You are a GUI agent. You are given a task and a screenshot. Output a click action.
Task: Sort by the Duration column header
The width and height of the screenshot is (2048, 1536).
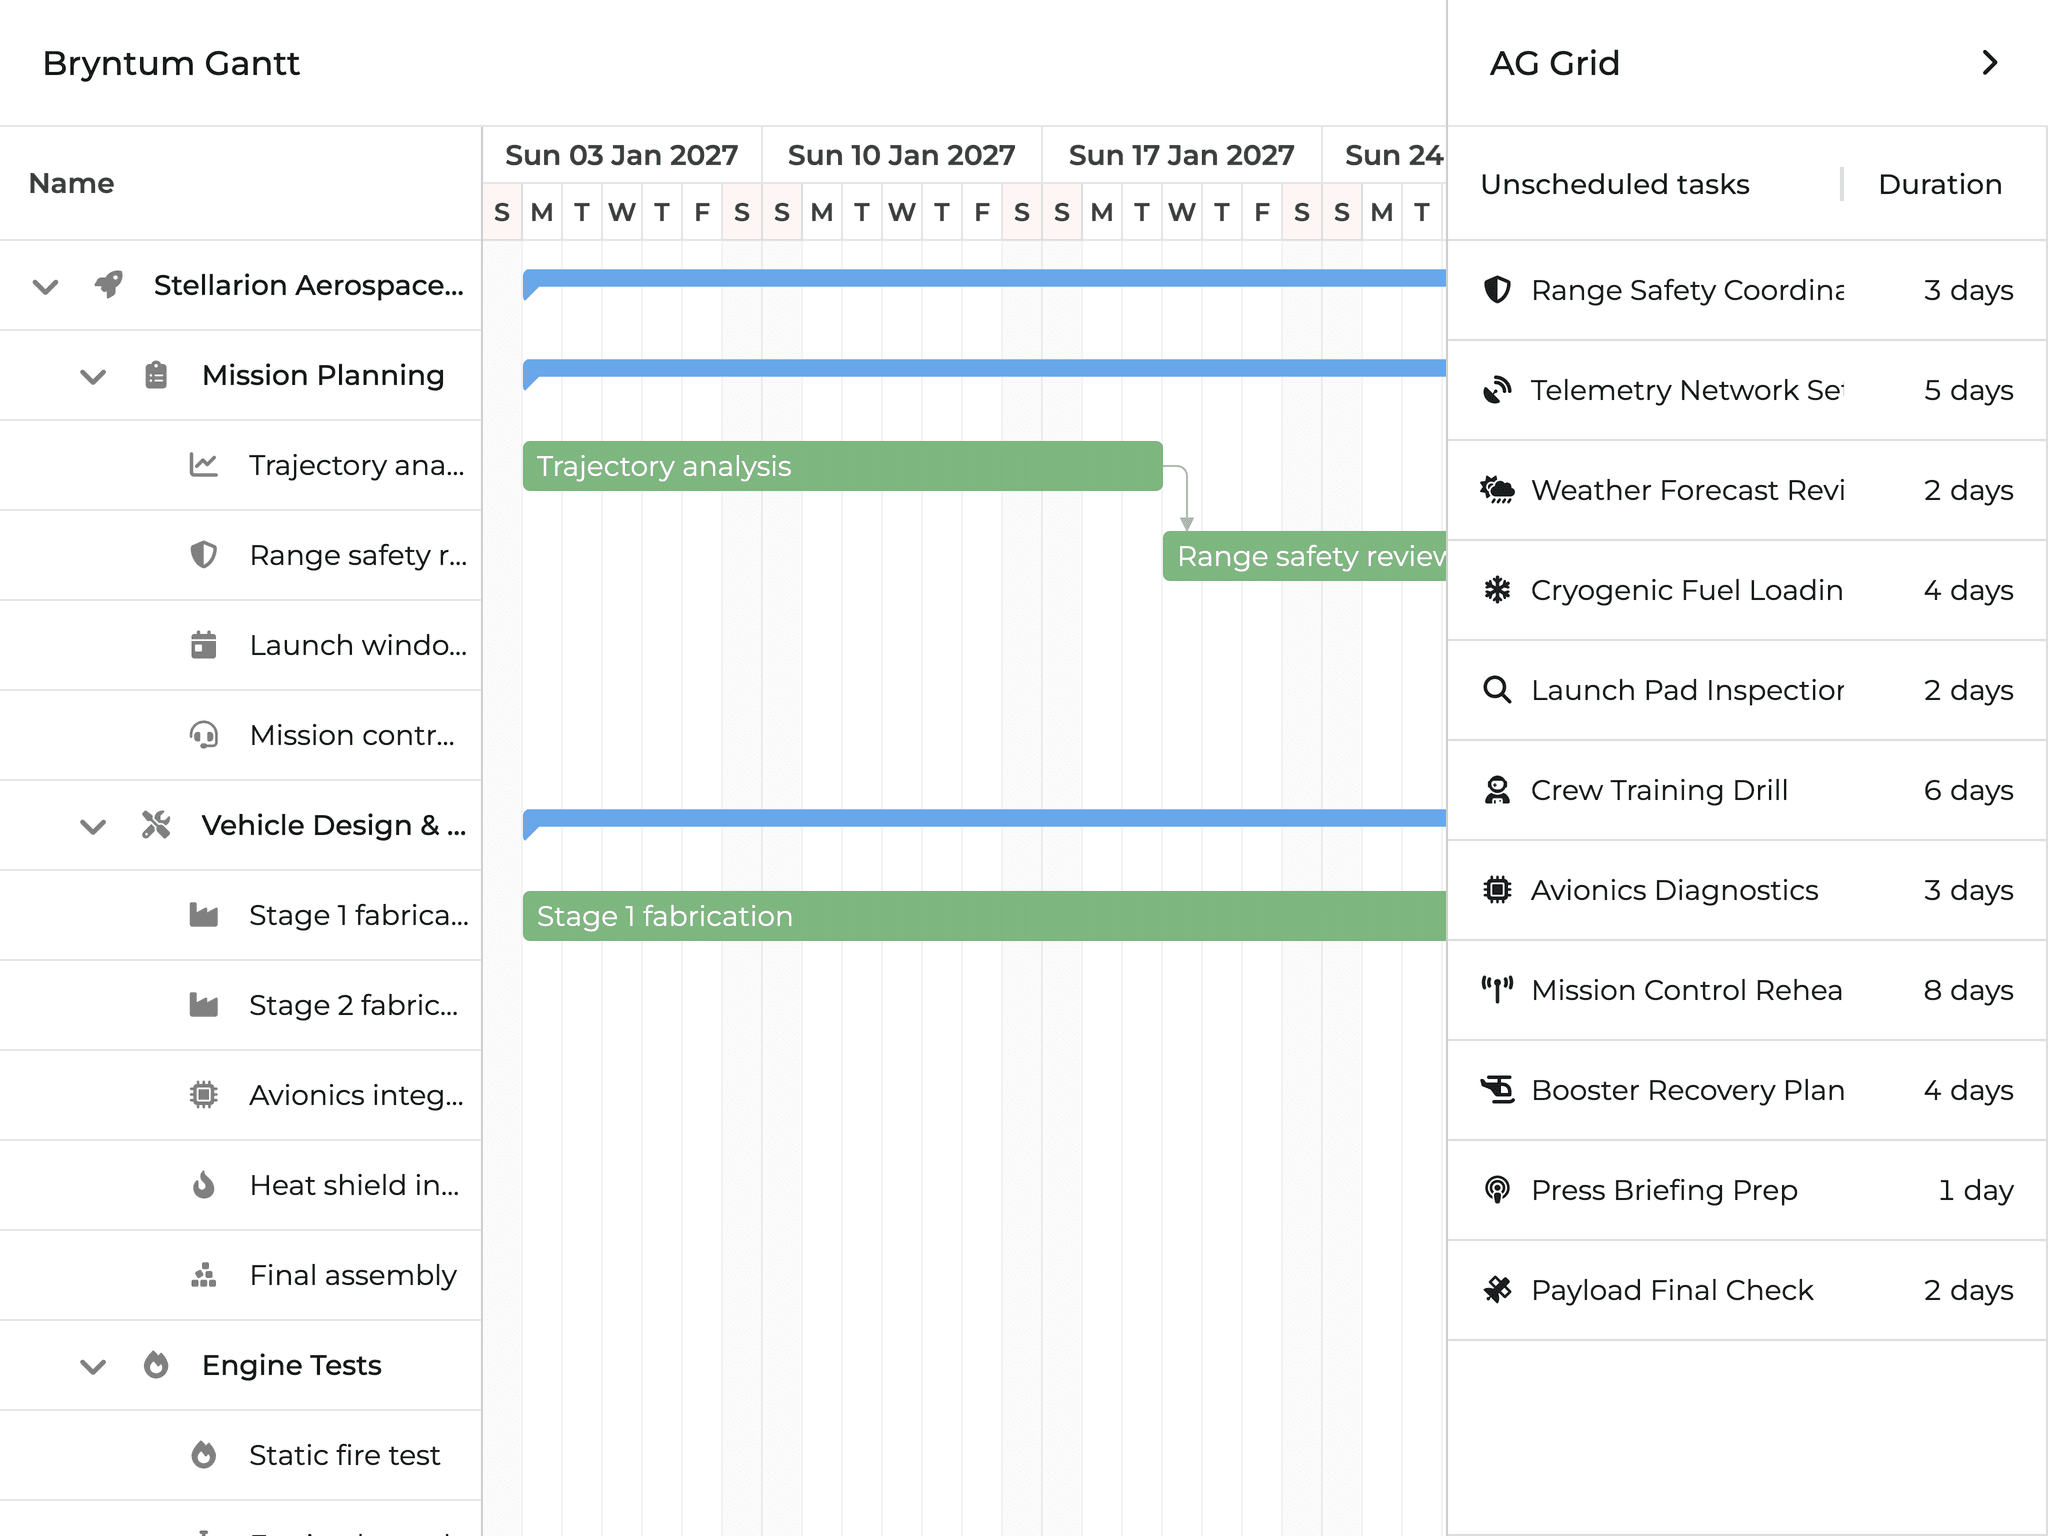[1943, 184]
